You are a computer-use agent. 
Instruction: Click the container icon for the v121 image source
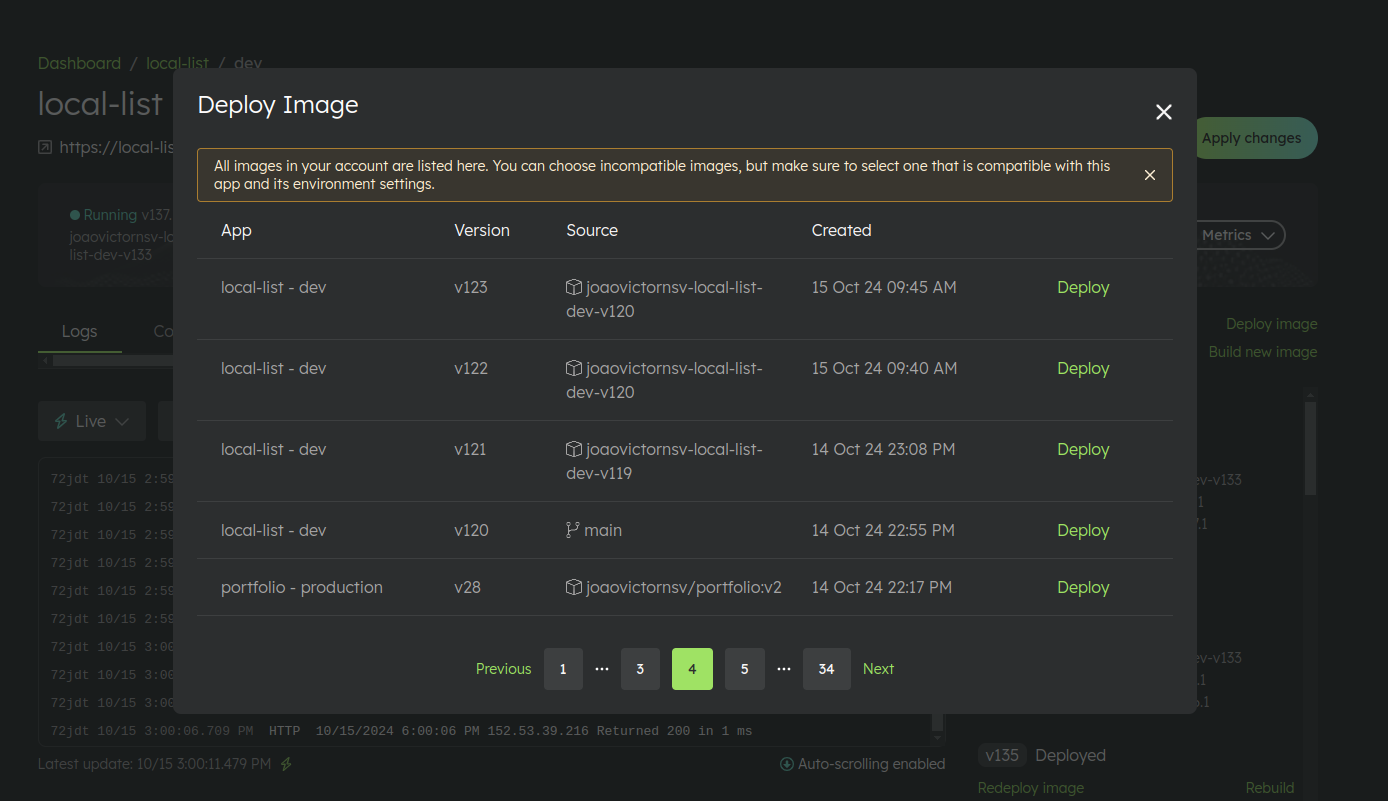(573, 448)
